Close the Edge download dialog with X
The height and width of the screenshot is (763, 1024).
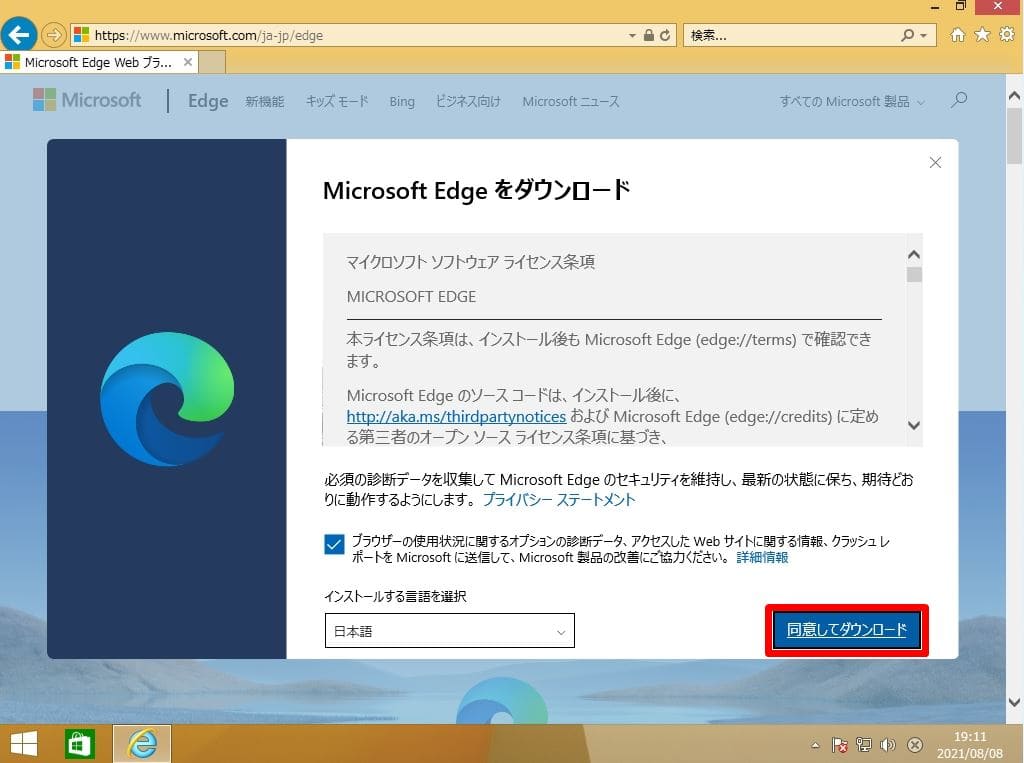(x=935, y=163)
